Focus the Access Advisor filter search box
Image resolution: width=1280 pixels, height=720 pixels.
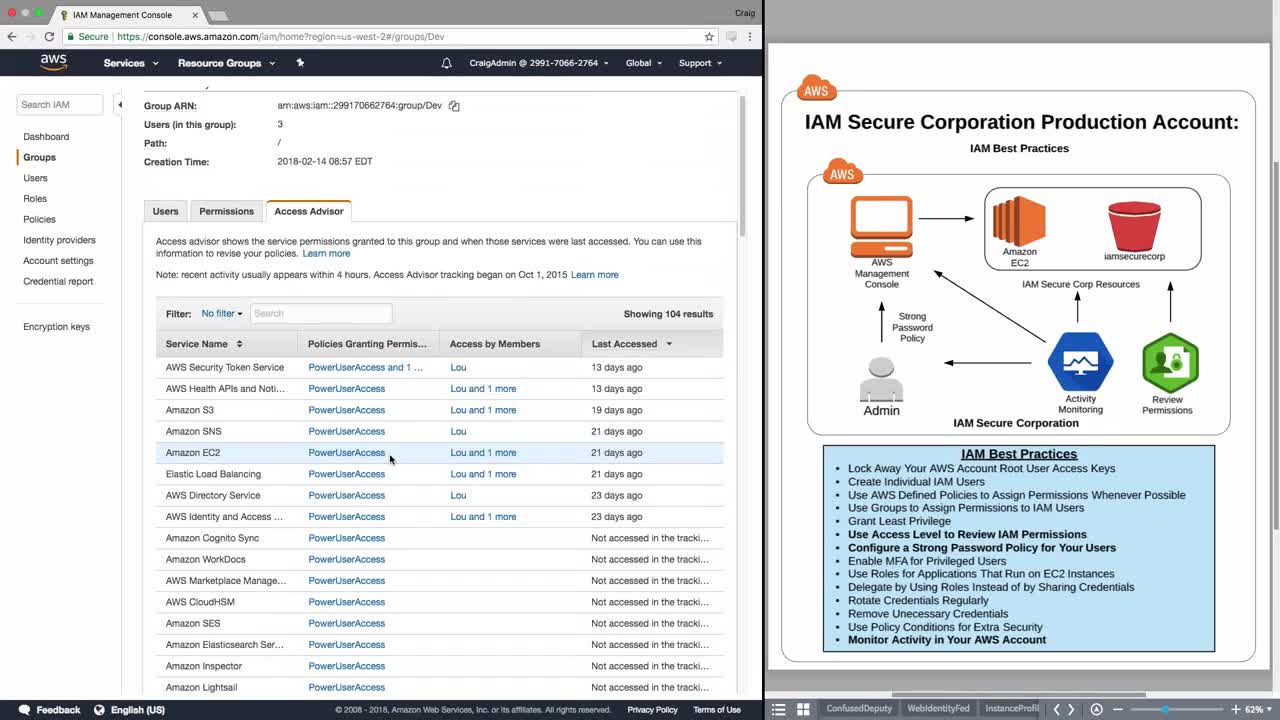320,314
